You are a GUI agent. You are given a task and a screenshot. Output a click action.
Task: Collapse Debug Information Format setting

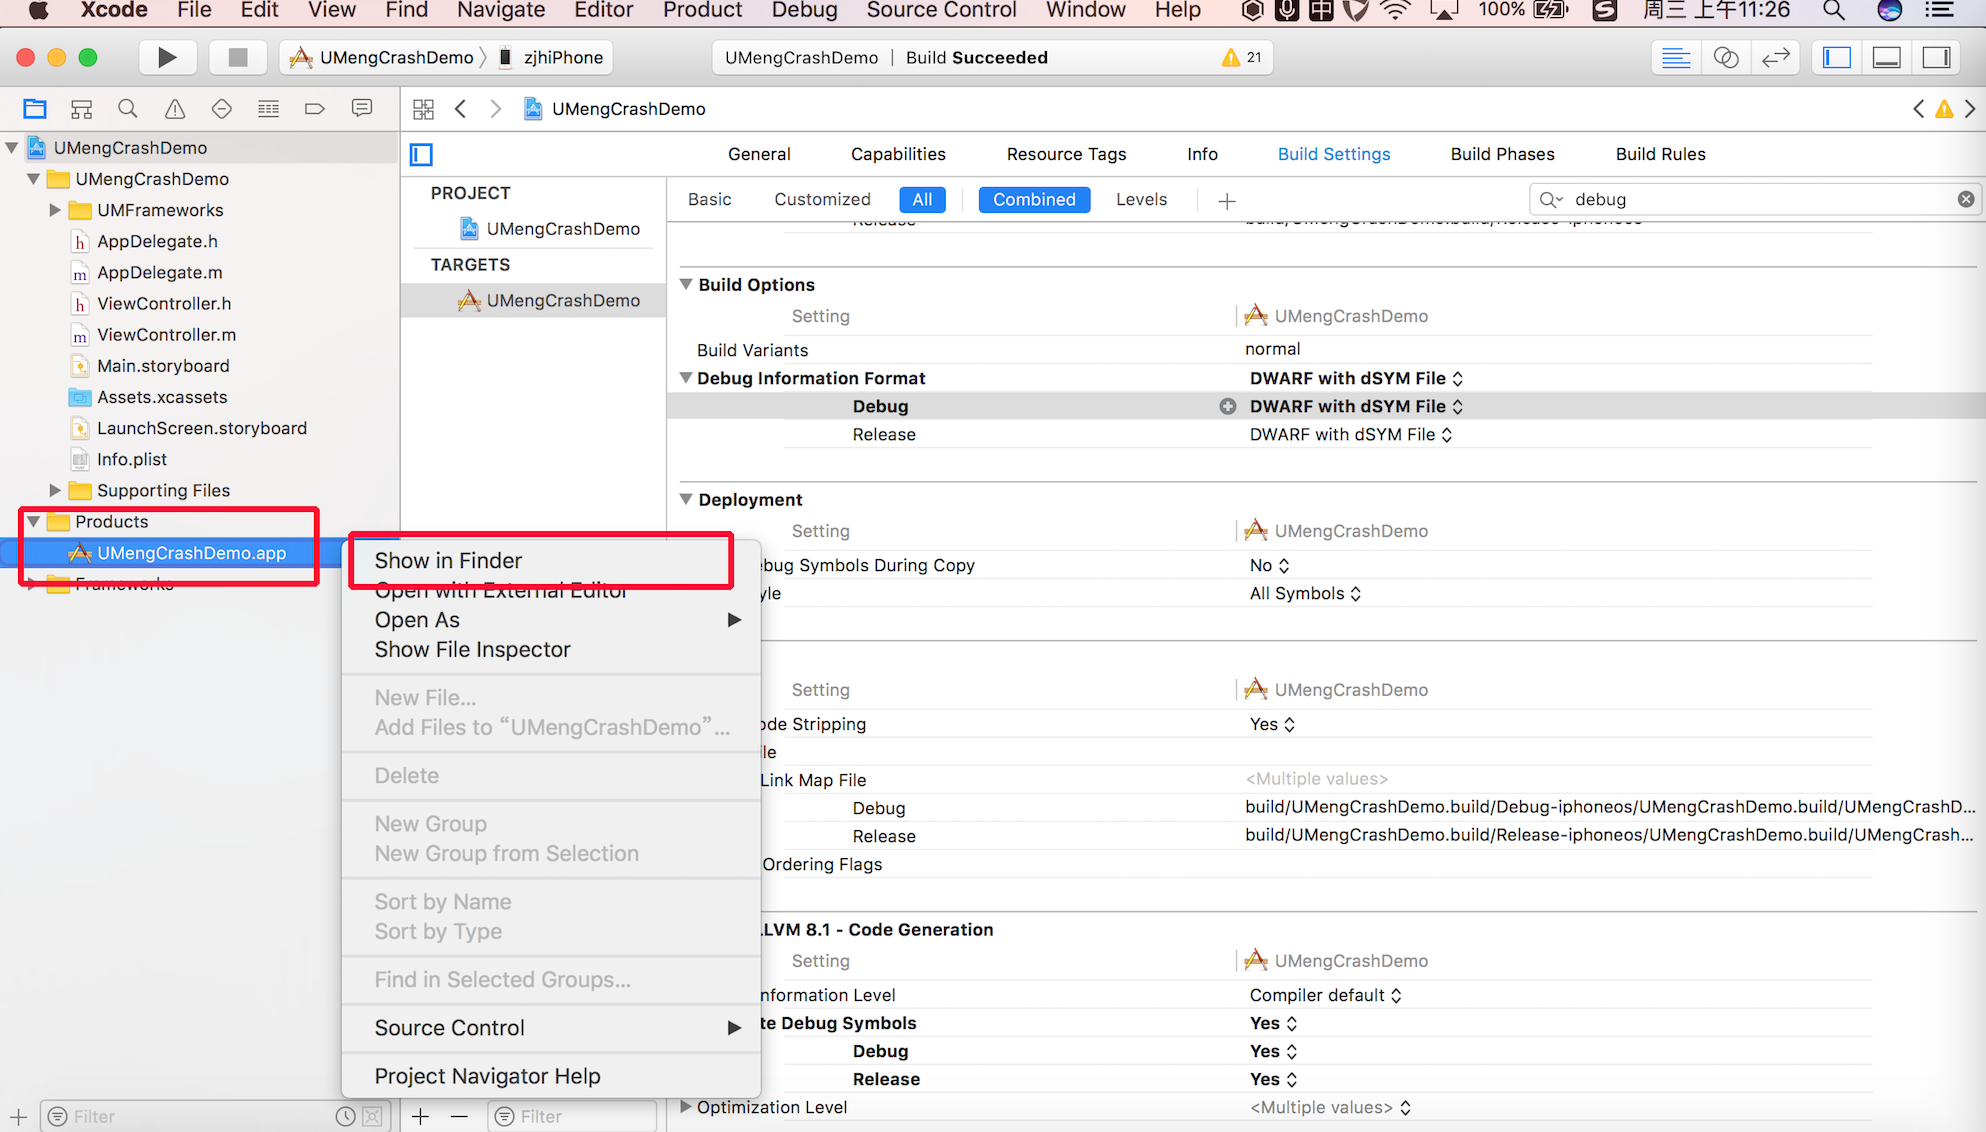click(x=686, y=378)
